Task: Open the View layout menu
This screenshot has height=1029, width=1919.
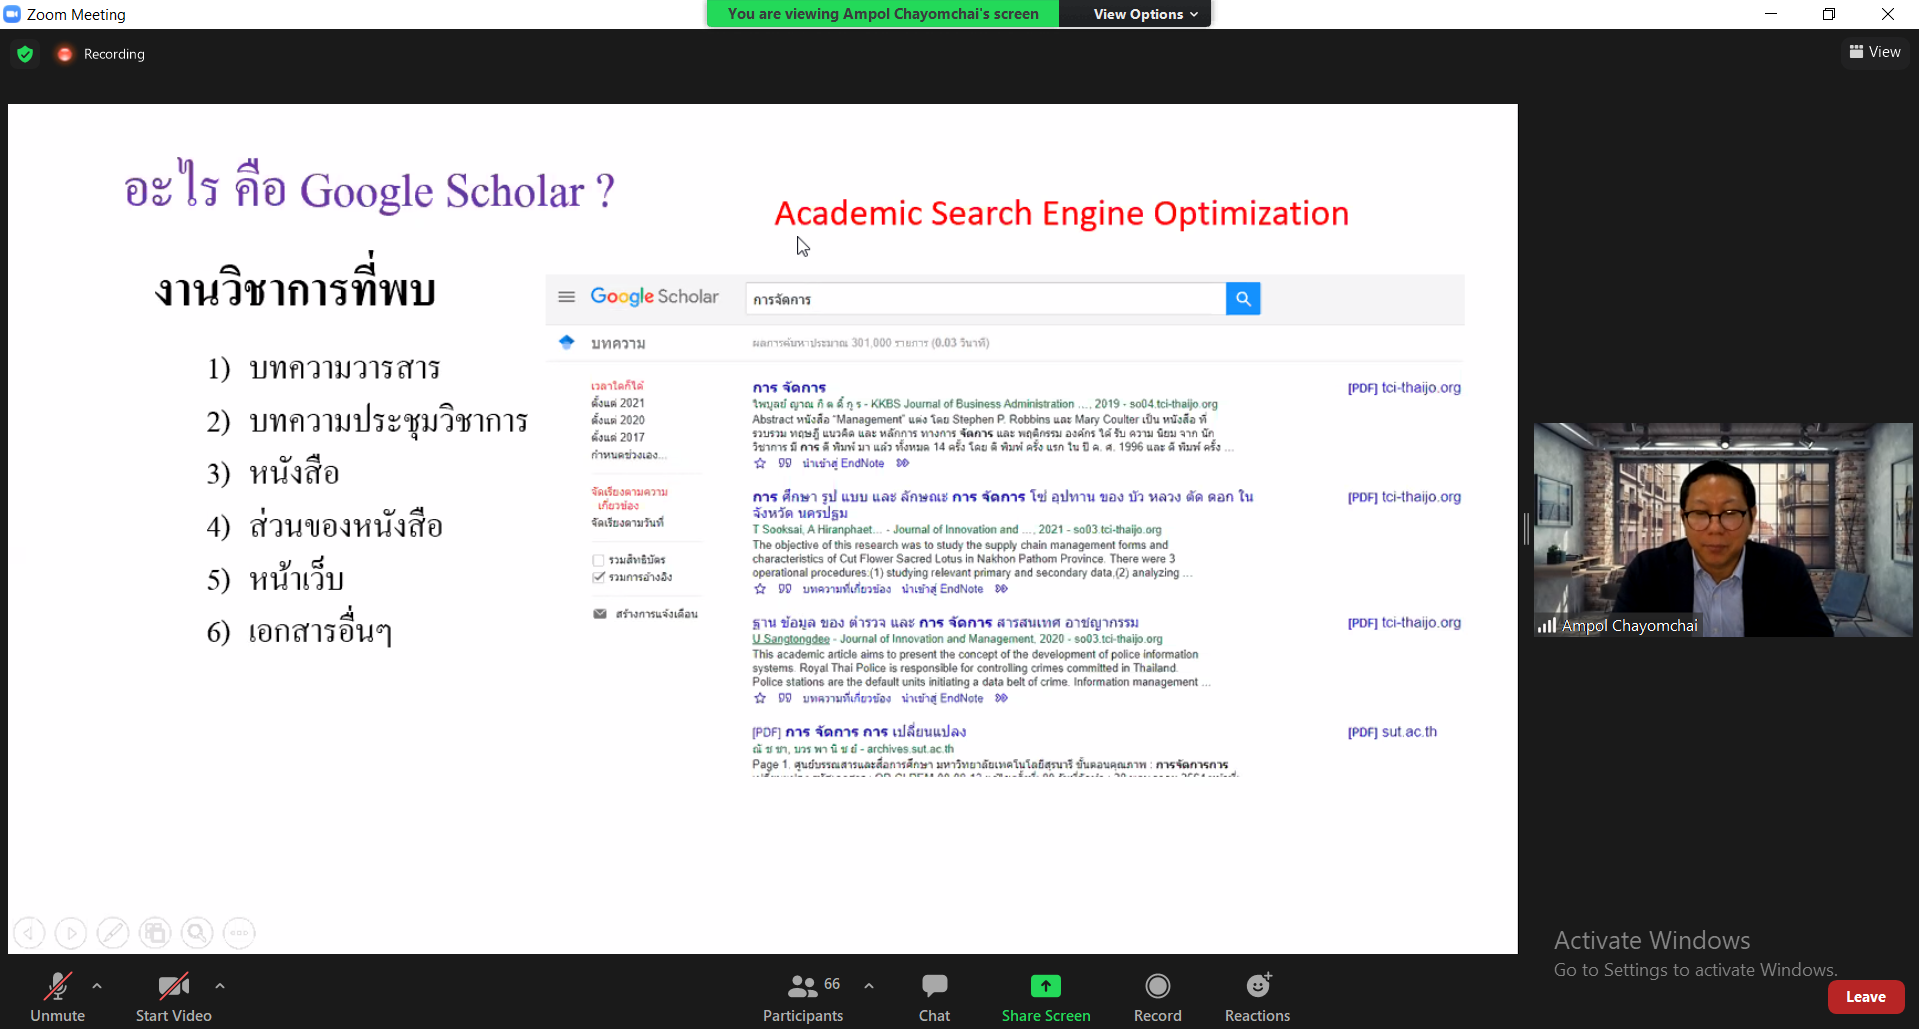Action: tap(1875, 52)
